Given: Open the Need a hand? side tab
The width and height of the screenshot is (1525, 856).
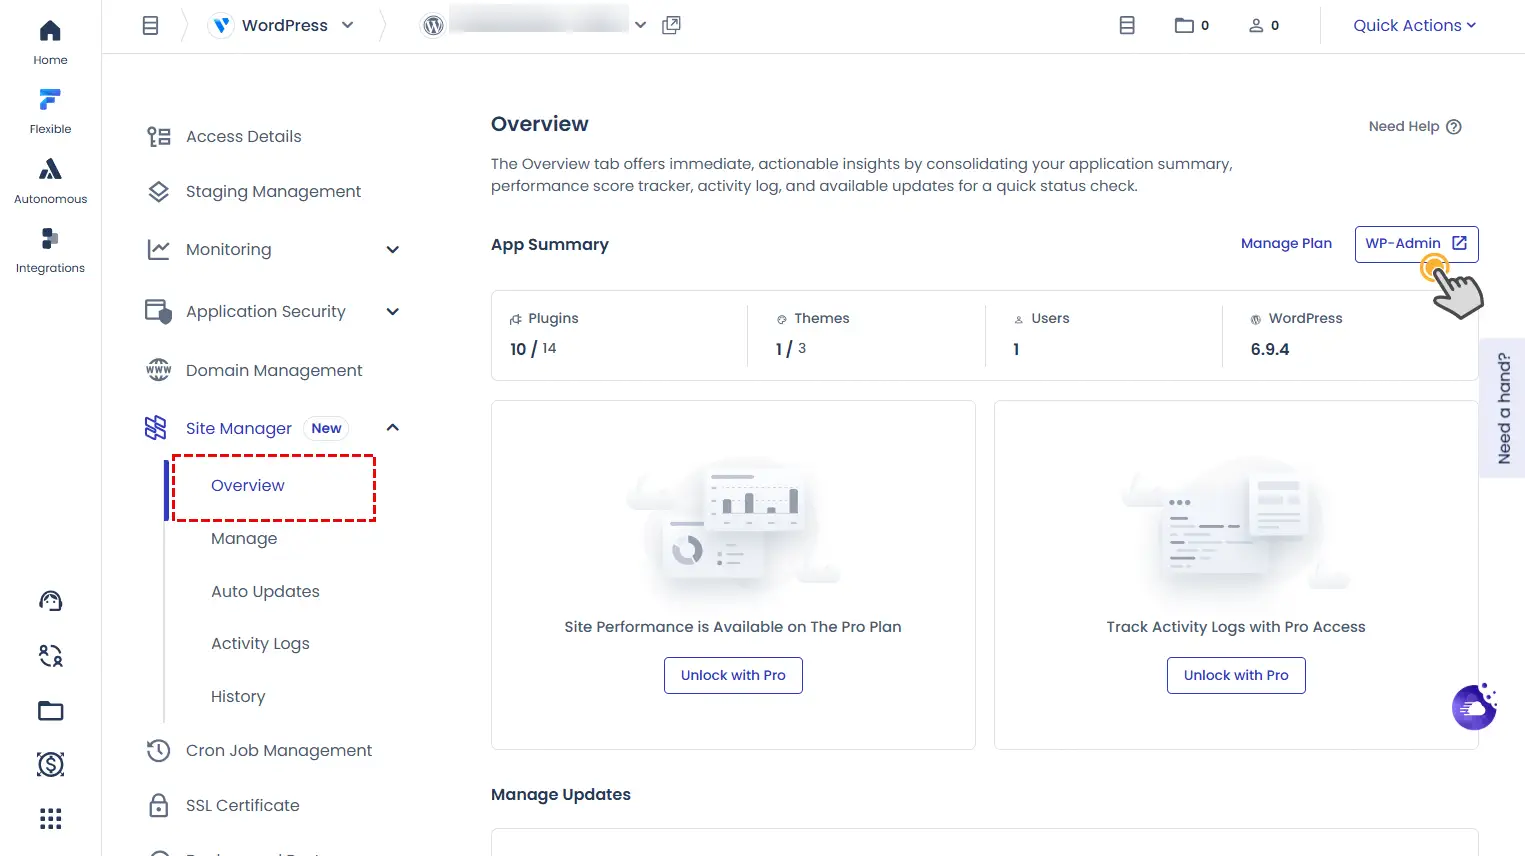Looking at the screenshot, I should 1503,408.
